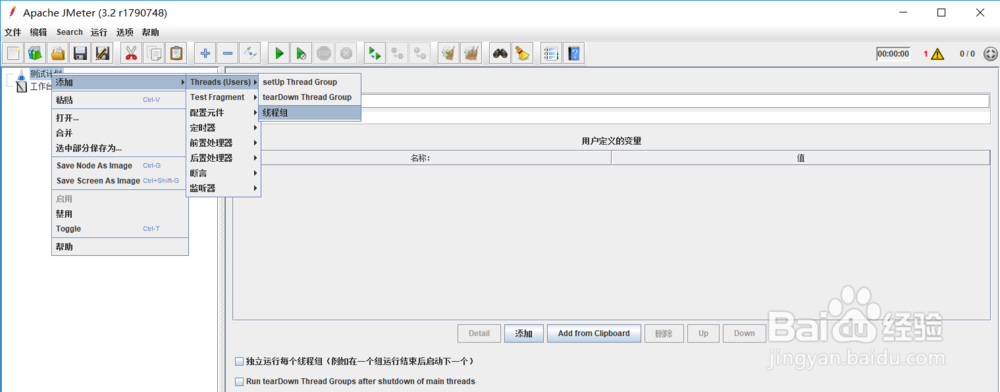This screenshot has height=392, width=1000.
Task: Clear all results with double broom icon
Action: click(x=471, y=54)
